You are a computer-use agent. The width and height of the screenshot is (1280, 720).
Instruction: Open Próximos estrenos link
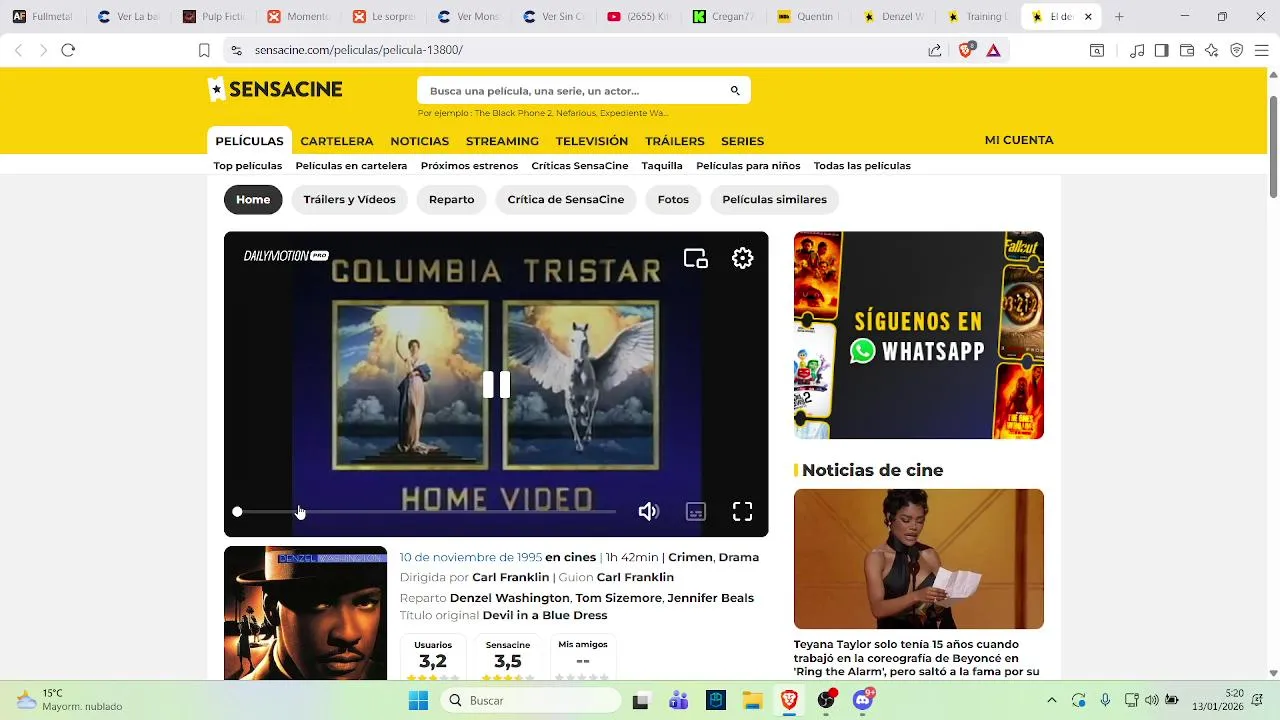point(469,166)
